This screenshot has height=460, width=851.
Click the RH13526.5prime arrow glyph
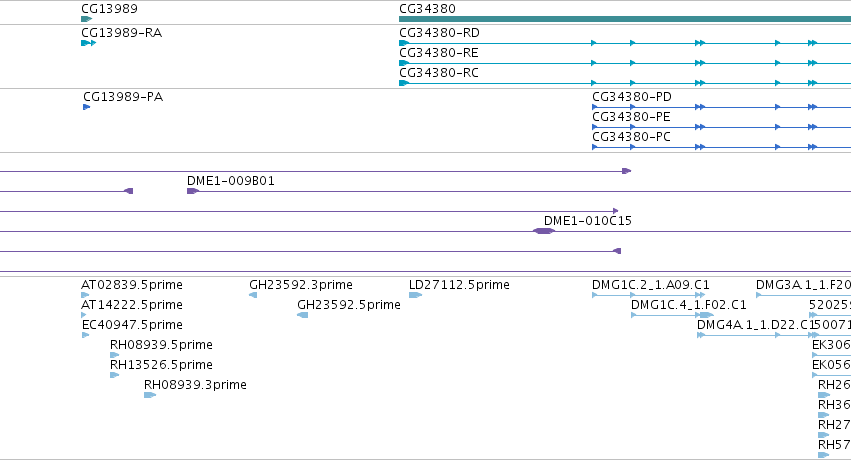(x=114, y=375)
